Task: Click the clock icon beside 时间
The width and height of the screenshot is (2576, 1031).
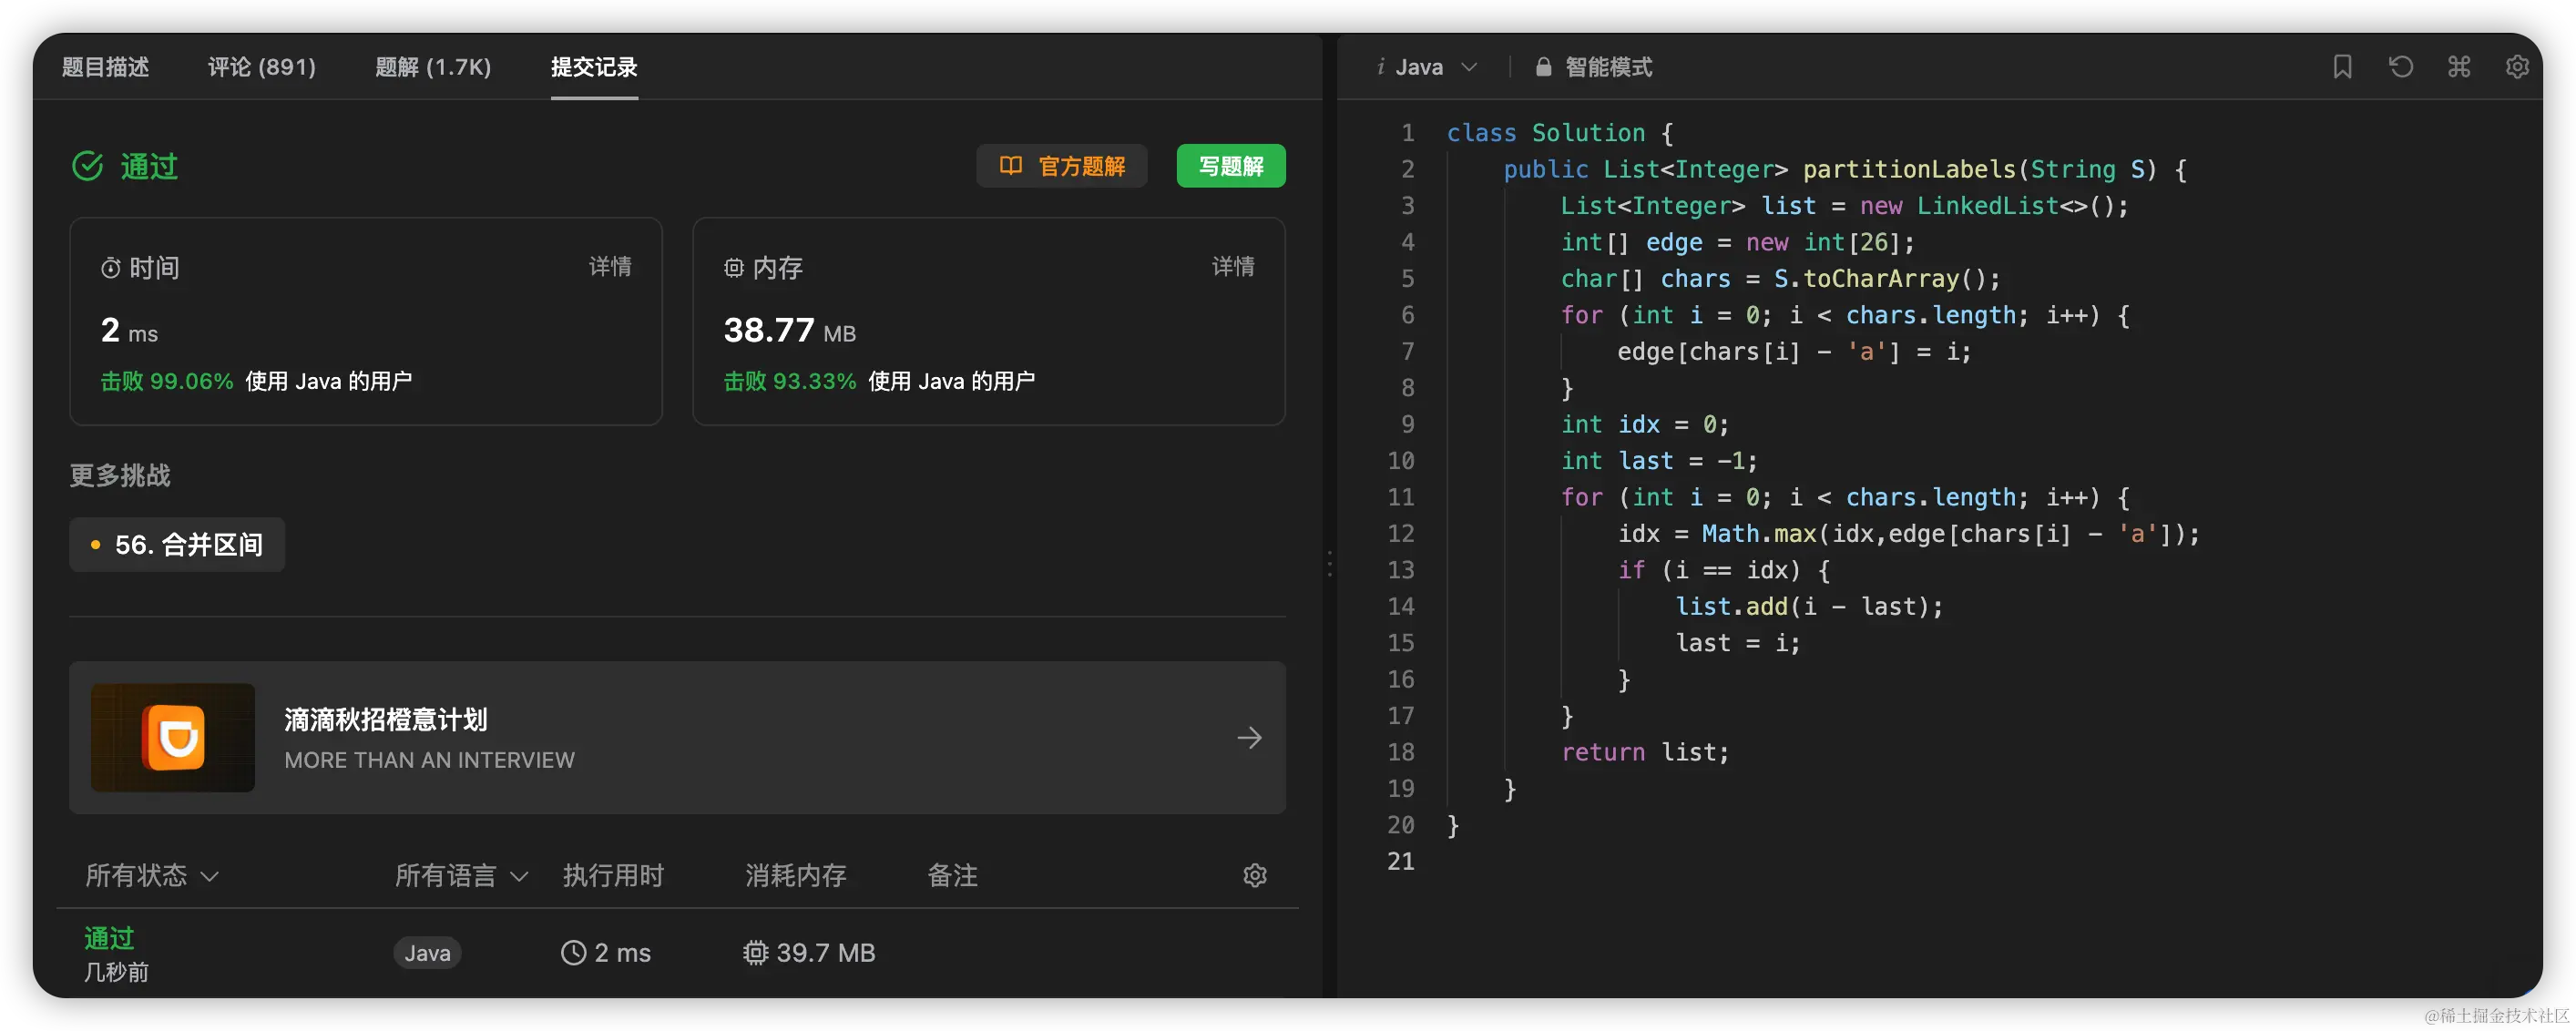Action: click(x=110, y=268)
